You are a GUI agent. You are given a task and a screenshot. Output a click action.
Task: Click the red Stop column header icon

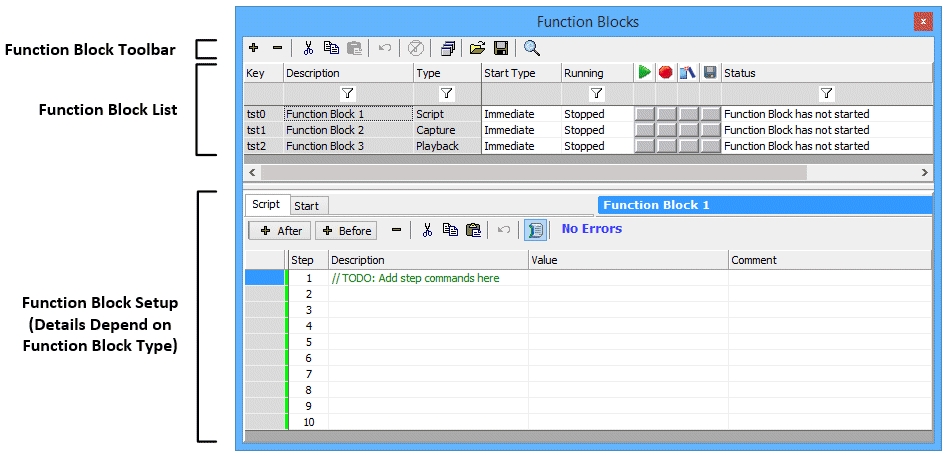666,73
